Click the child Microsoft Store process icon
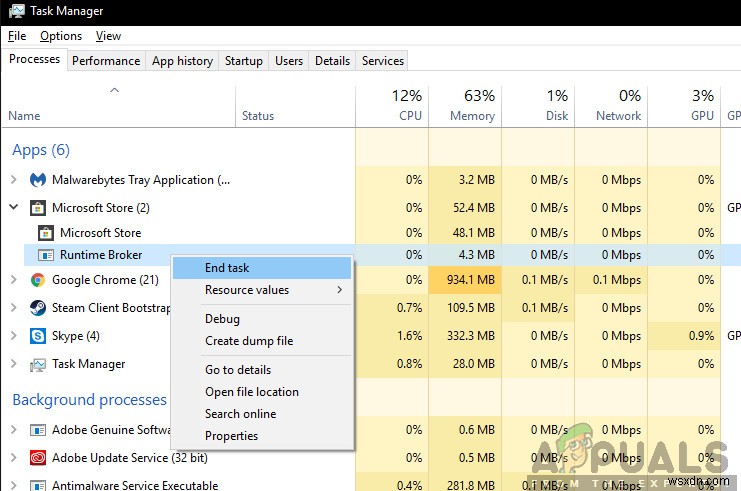This screenshot has height=491, width=741. click(x=45, y=233)
